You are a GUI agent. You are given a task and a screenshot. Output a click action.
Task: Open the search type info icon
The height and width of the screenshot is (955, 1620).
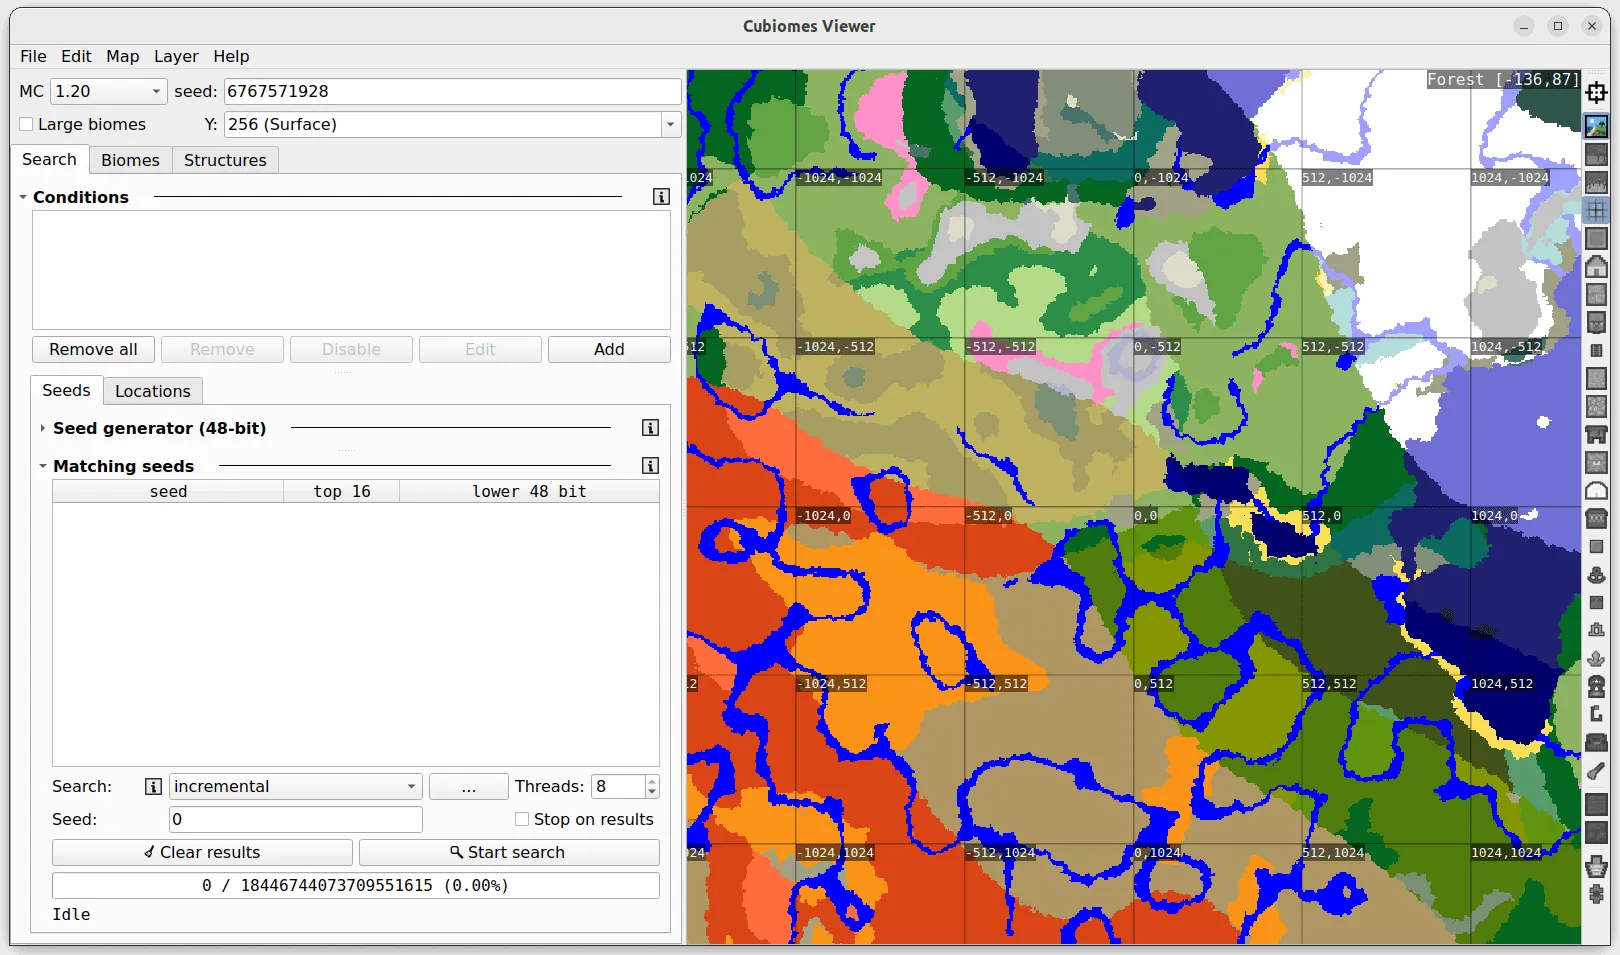153,787
